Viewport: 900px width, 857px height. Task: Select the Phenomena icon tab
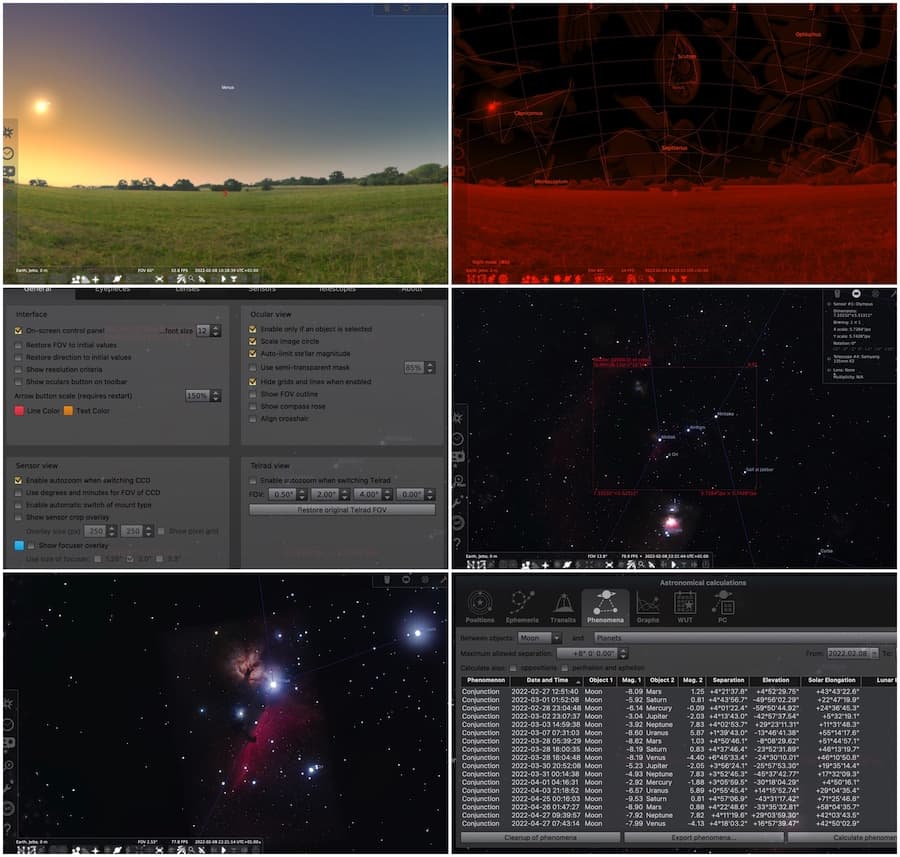click(605, 607)
